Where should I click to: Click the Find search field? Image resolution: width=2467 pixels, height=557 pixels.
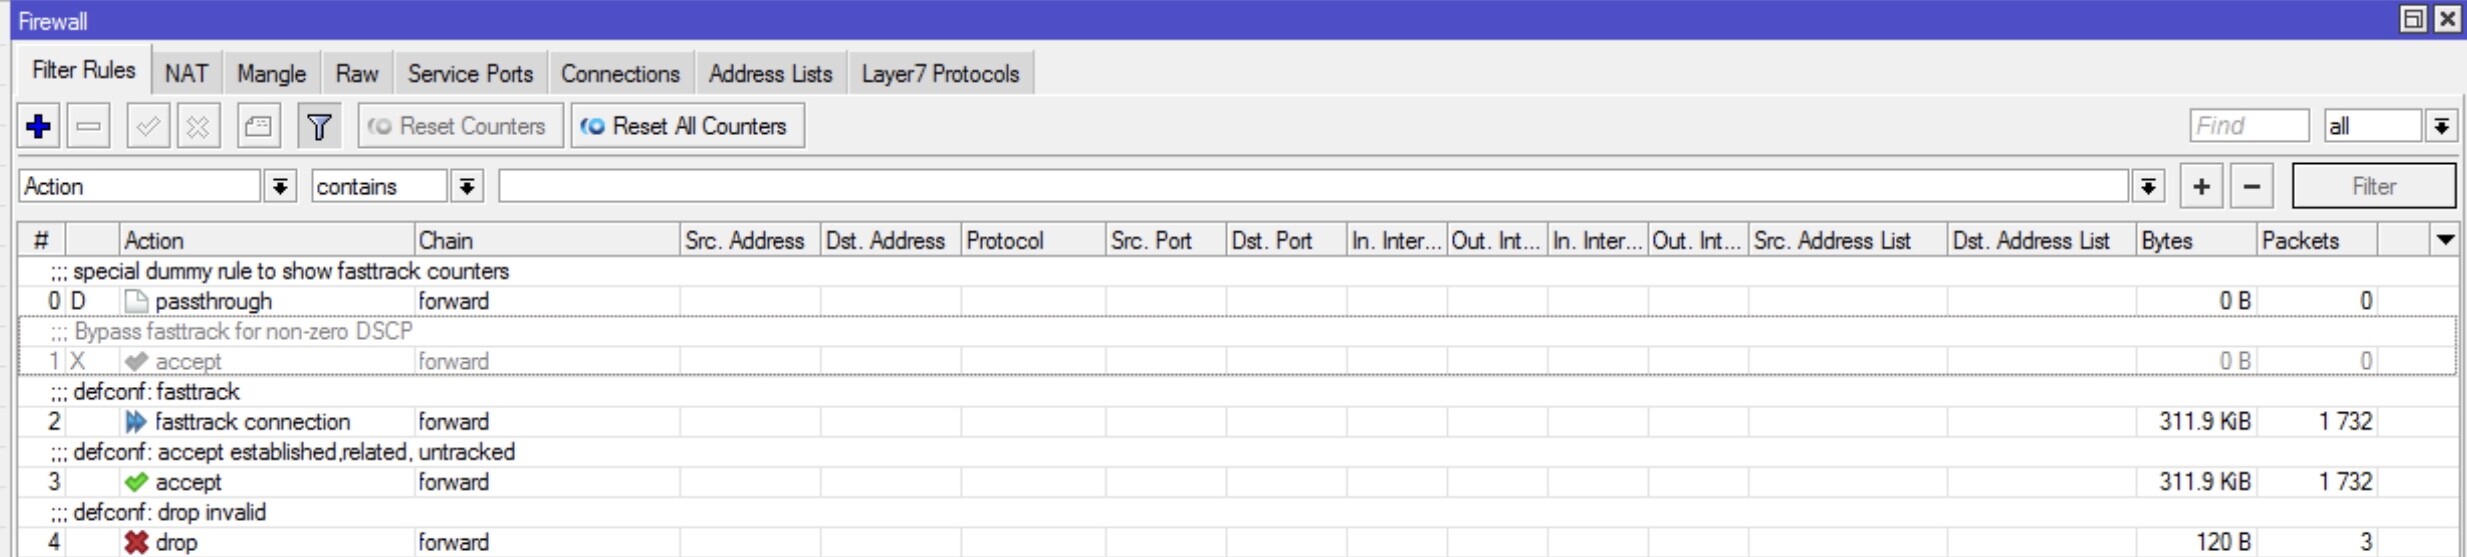[2249, 126]
